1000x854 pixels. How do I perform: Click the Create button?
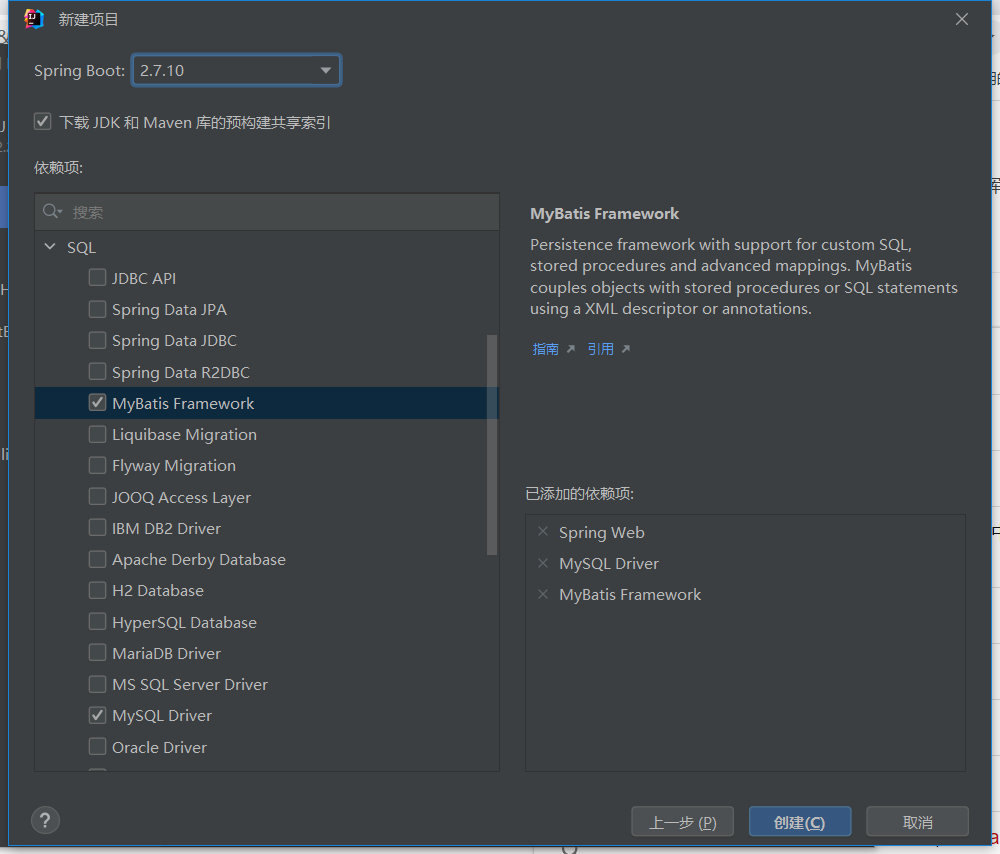click(x=800, y=821)
